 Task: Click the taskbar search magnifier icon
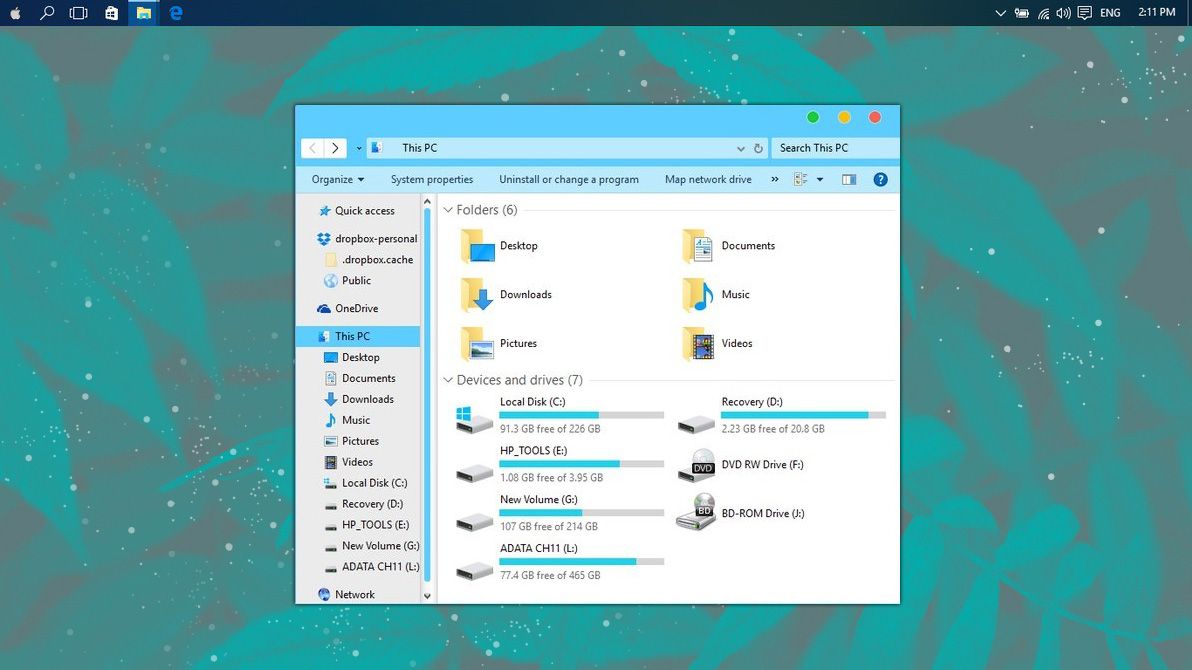[x=47, y=13]
